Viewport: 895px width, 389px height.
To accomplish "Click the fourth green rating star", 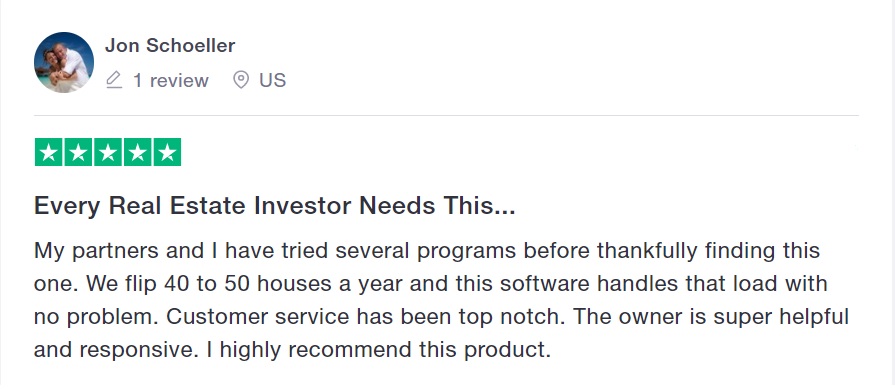I will [138, 152].
